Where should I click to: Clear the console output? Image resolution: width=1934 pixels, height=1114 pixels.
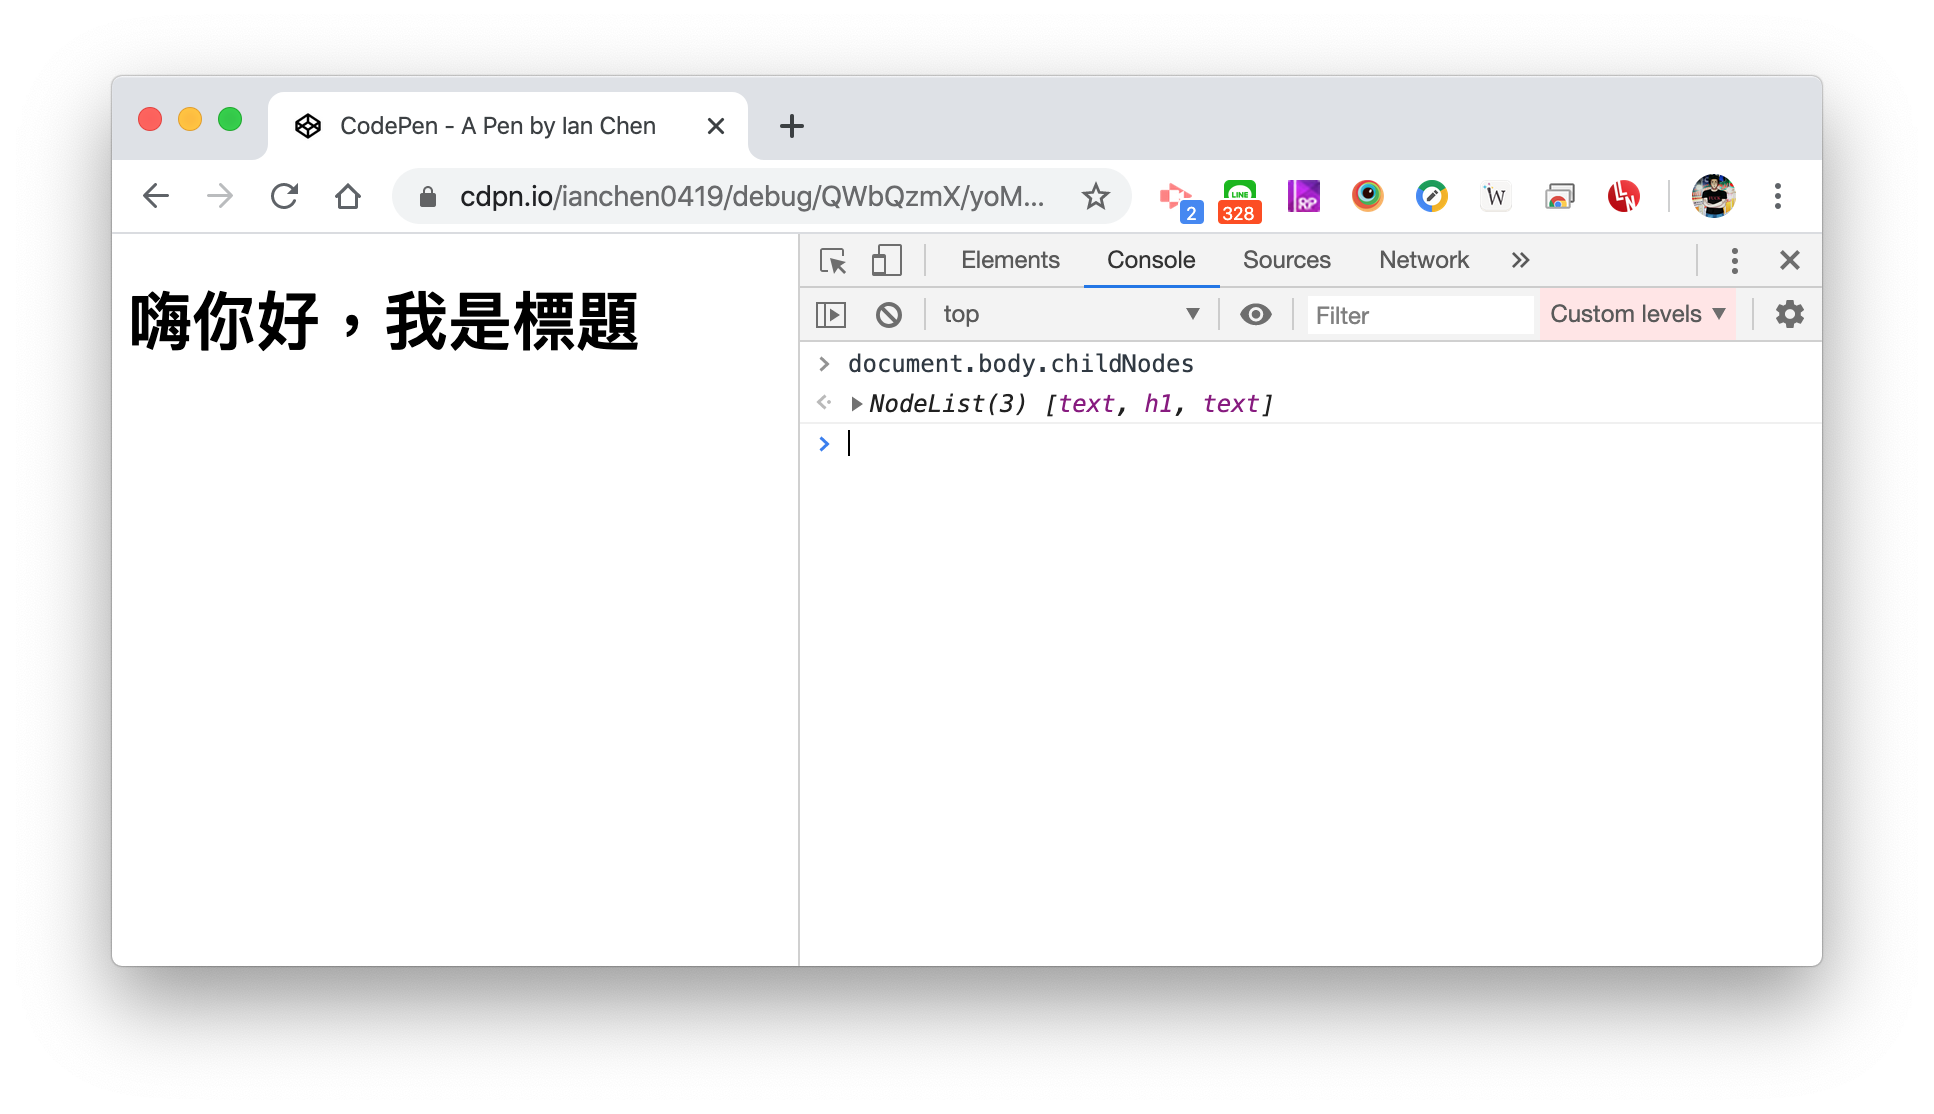(888, 315)
